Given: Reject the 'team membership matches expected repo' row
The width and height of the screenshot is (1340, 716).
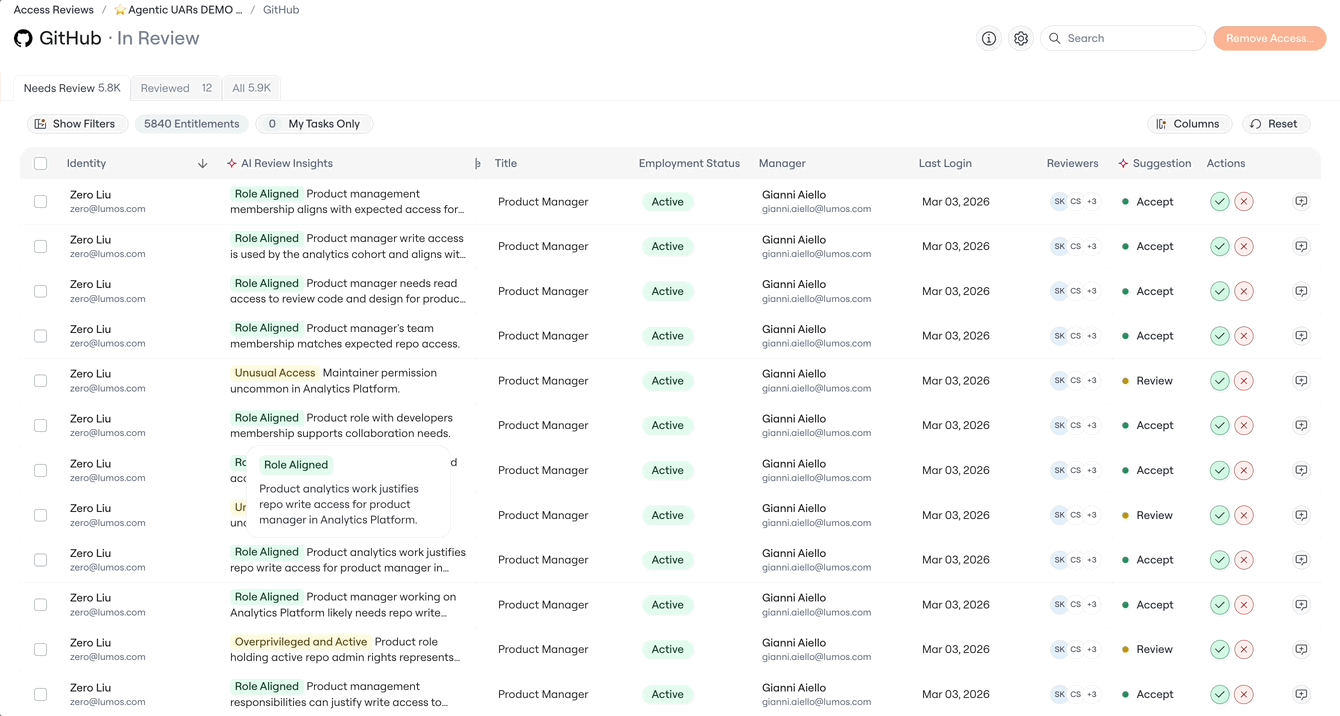Looking at the screenshot, I should click(x=1244, y=336).
